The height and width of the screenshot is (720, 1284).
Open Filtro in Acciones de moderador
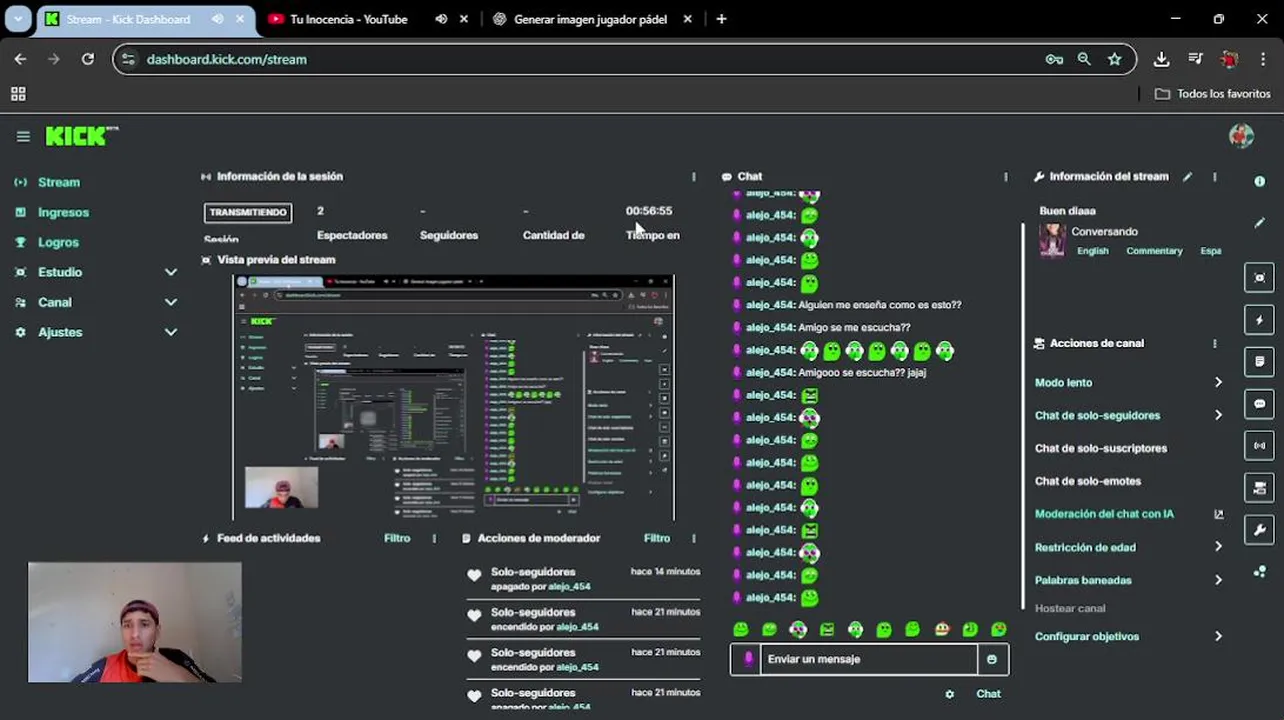[x=657, y=538]
